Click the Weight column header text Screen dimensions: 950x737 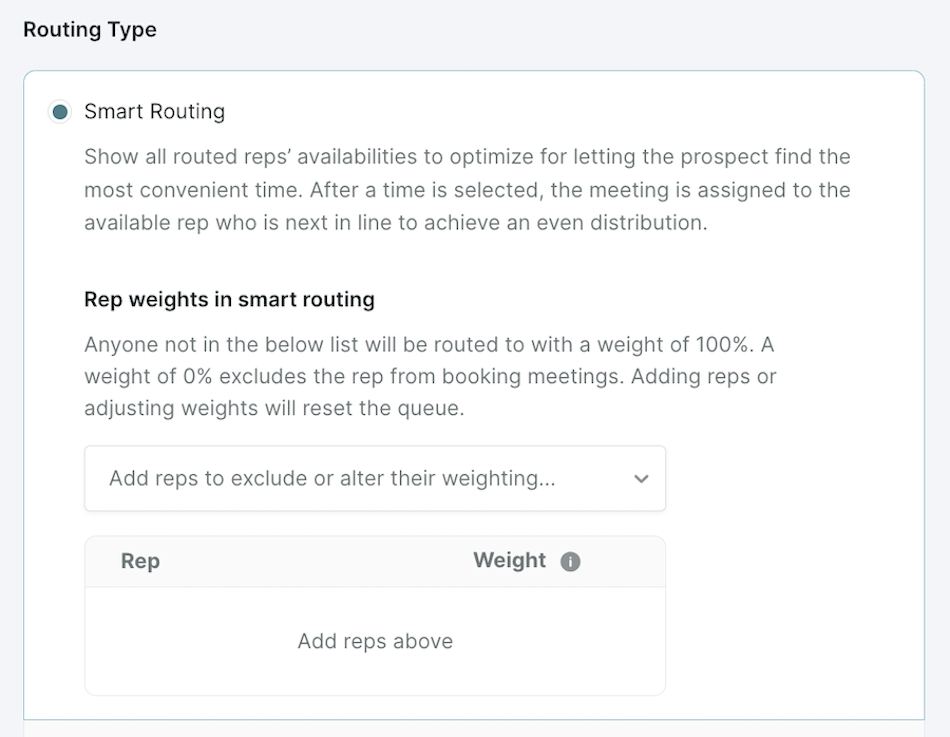click(510, 561)
